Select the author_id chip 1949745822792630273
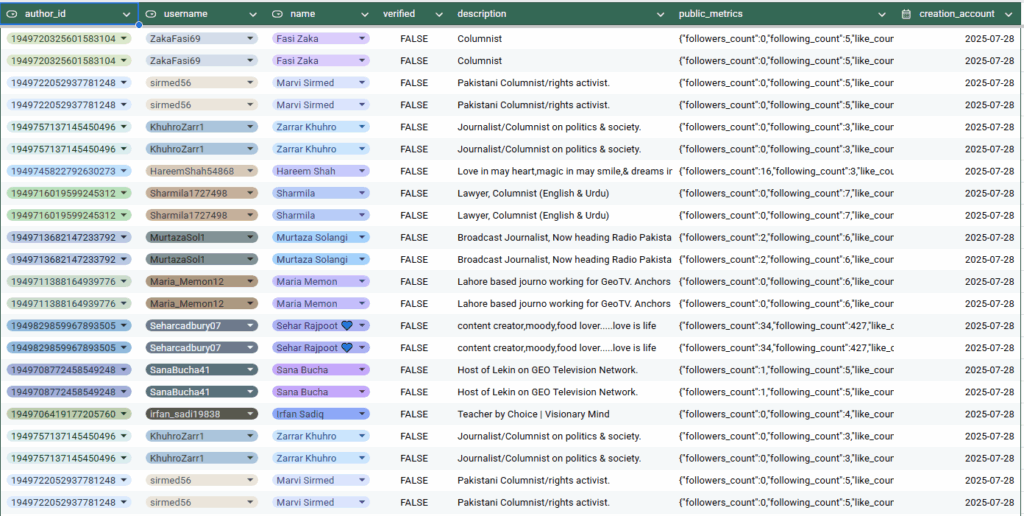 62,171
